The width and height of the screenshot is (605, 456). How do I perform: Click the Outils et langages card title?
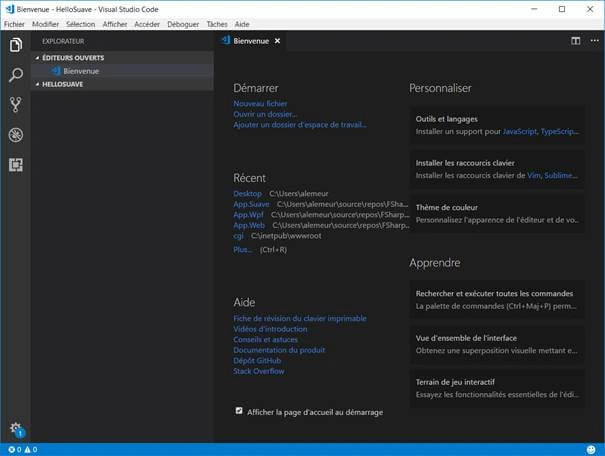[x=446, y=119]
